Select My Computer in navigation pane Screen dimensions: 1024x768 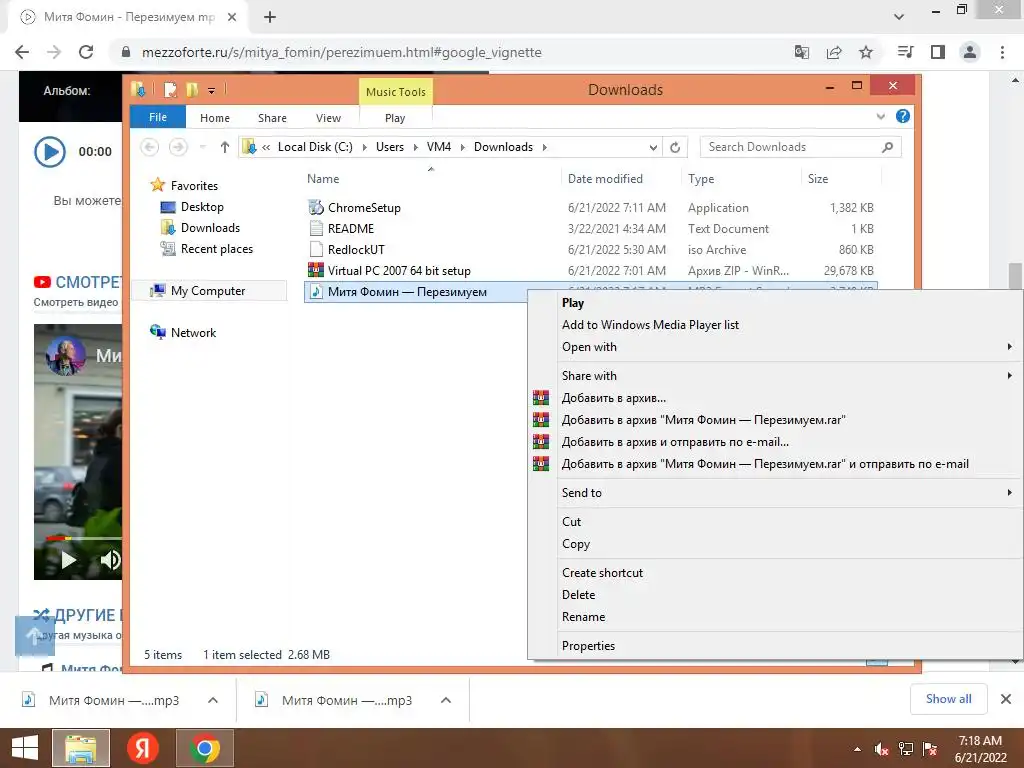coord(208,291)
